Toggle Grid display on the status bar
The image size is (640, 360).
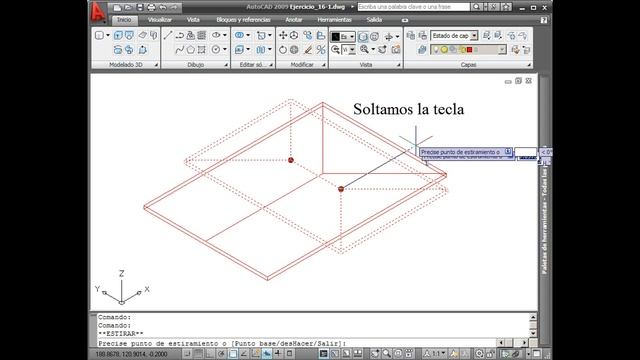tap(198, 353)
